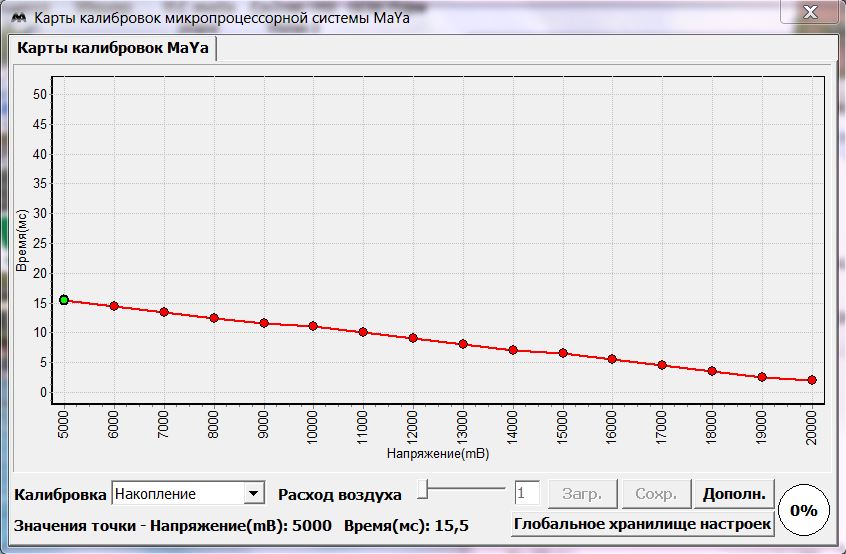Click the 0% circular progress indicator
Screen dimensions: 846x554
point(804,510)
